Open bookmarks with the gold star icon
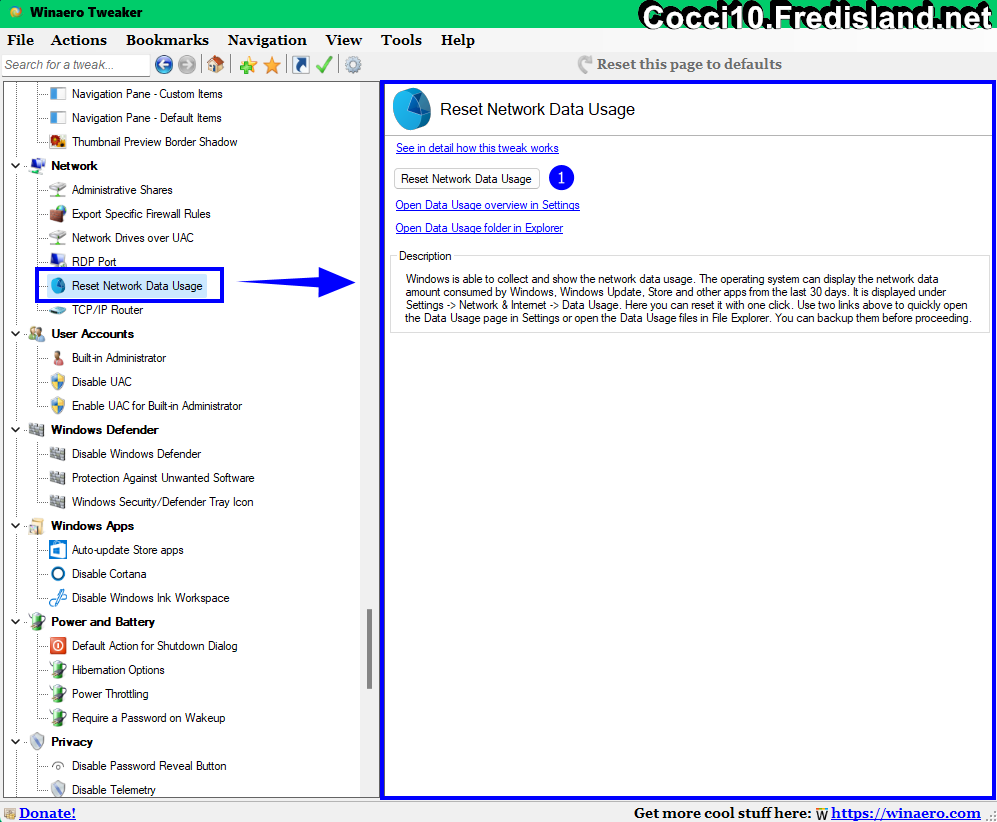Viewport: 997px width, 822px height. point(272,65)
